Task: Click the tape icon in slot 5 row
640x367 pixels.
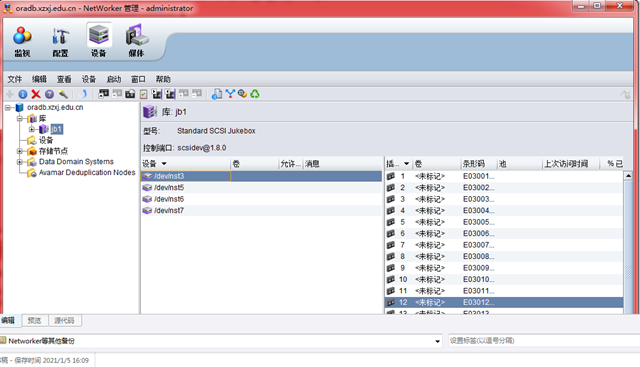Action: pyautogui.click(x=391, y=222)
